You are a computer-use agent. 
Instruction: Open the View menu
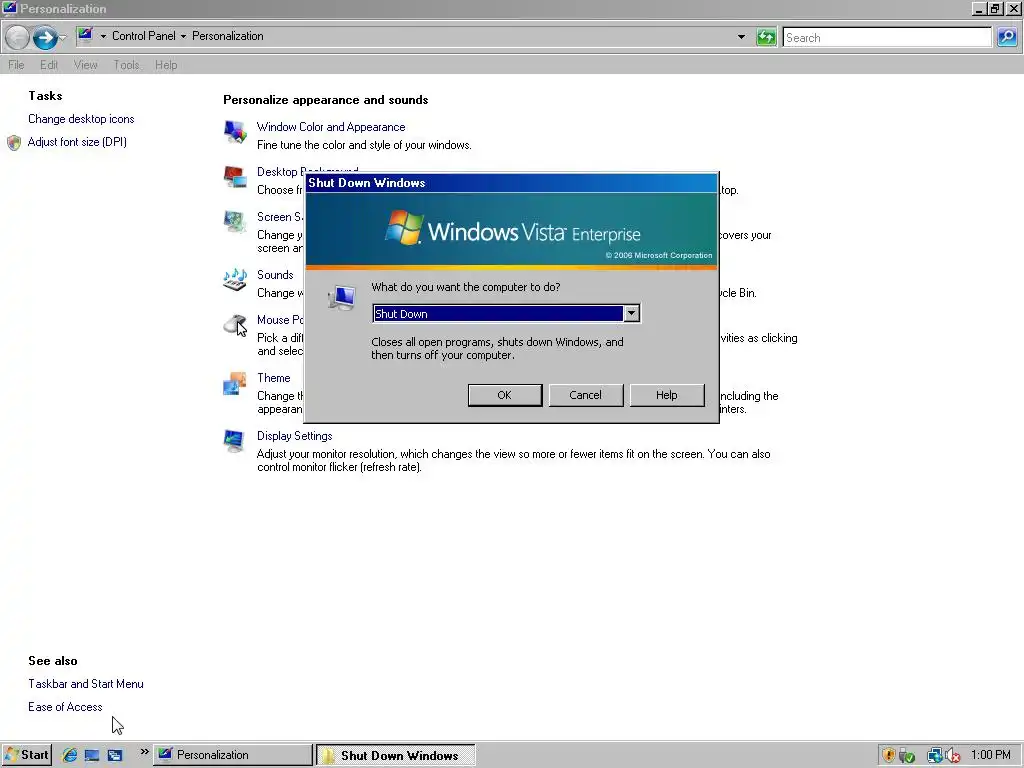pyautogui.click(x=86, y=65)
